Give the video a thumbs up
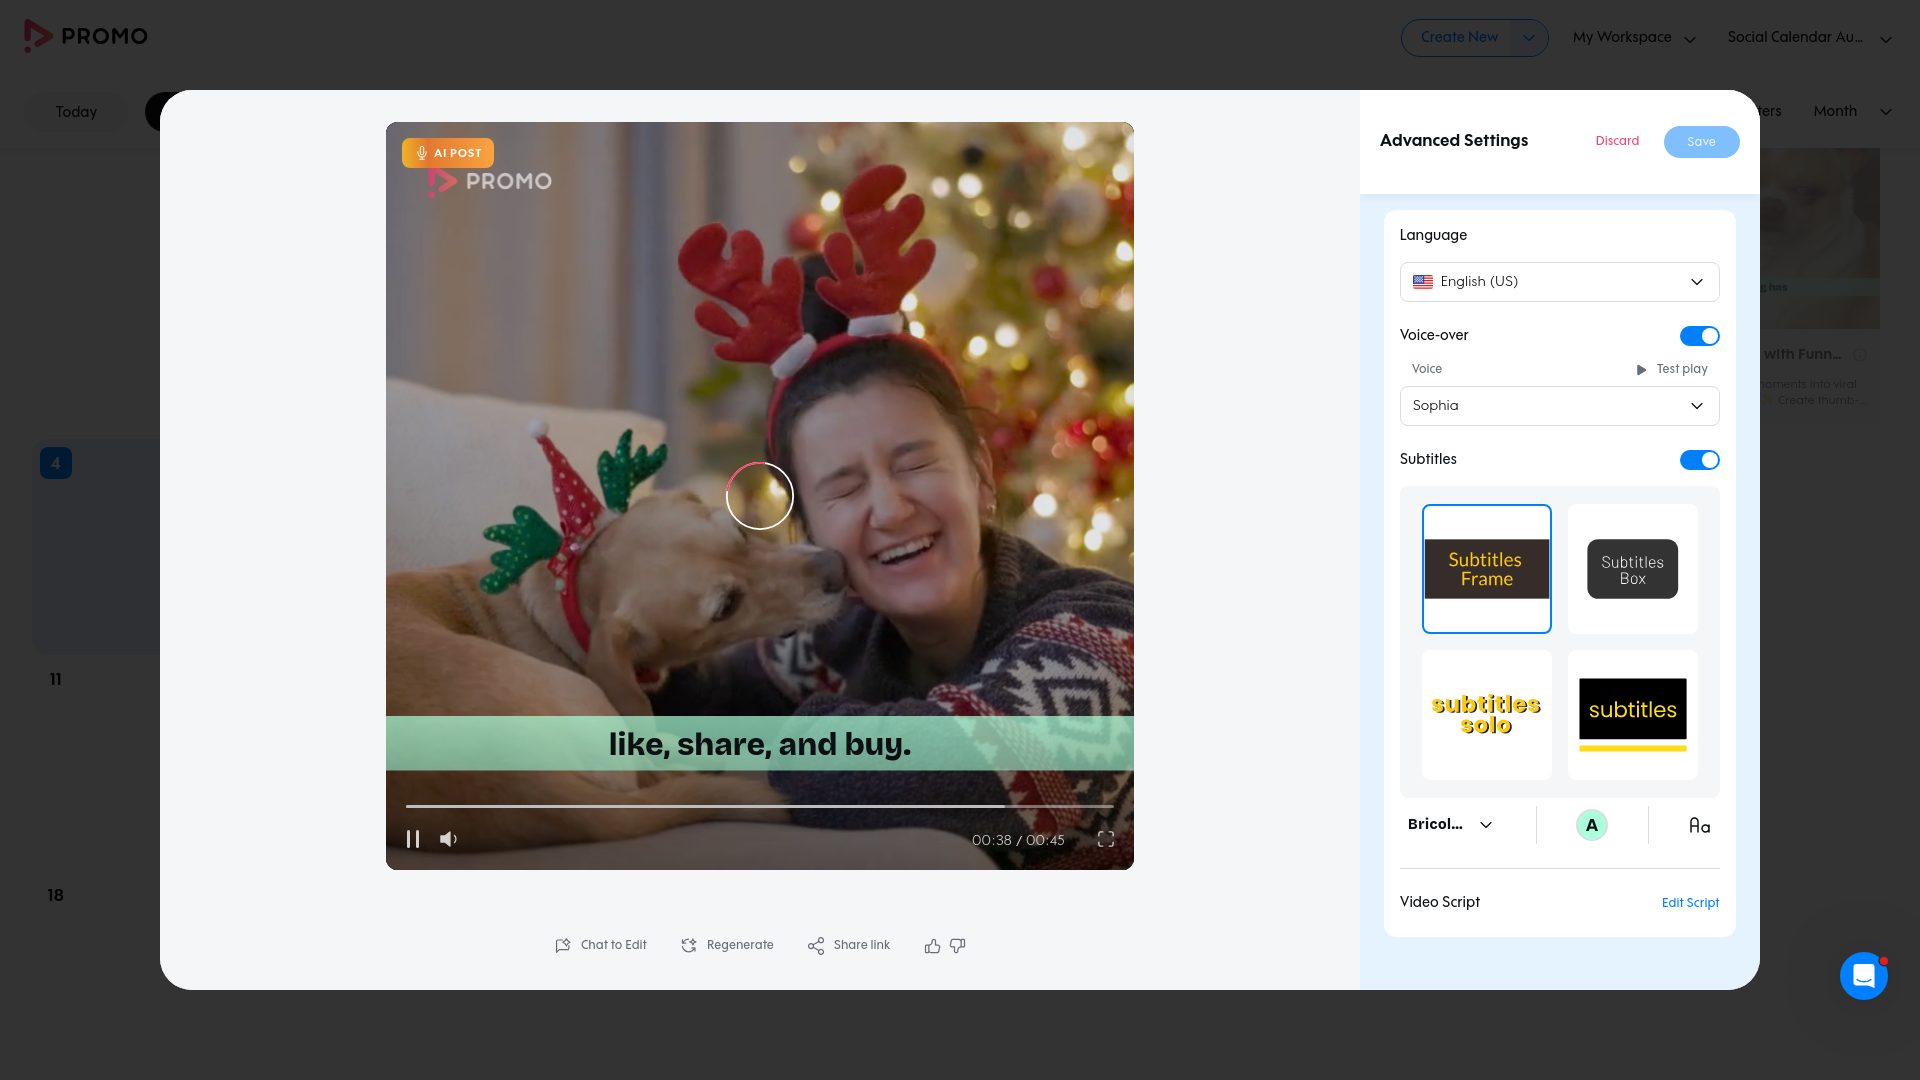The height and width of the screenshot is (1080, 1920). pos(932,945)
